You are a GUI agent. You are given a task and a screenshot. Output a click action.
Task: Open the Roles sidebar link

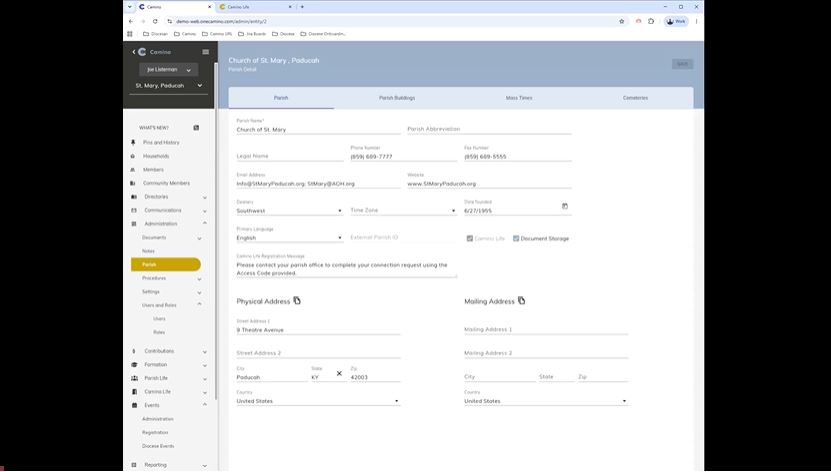point(159,332)
